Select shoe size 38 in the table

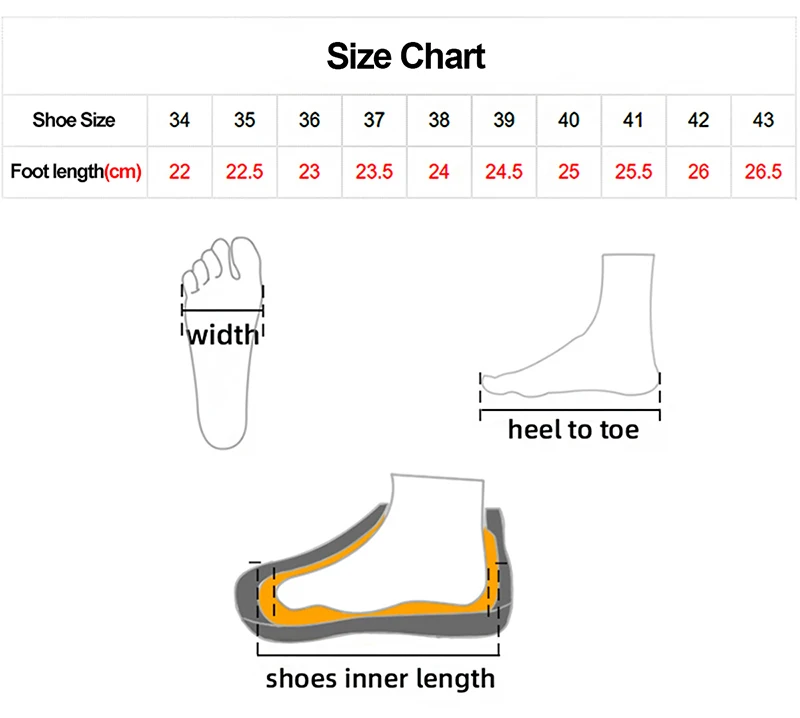coord(439,120)
